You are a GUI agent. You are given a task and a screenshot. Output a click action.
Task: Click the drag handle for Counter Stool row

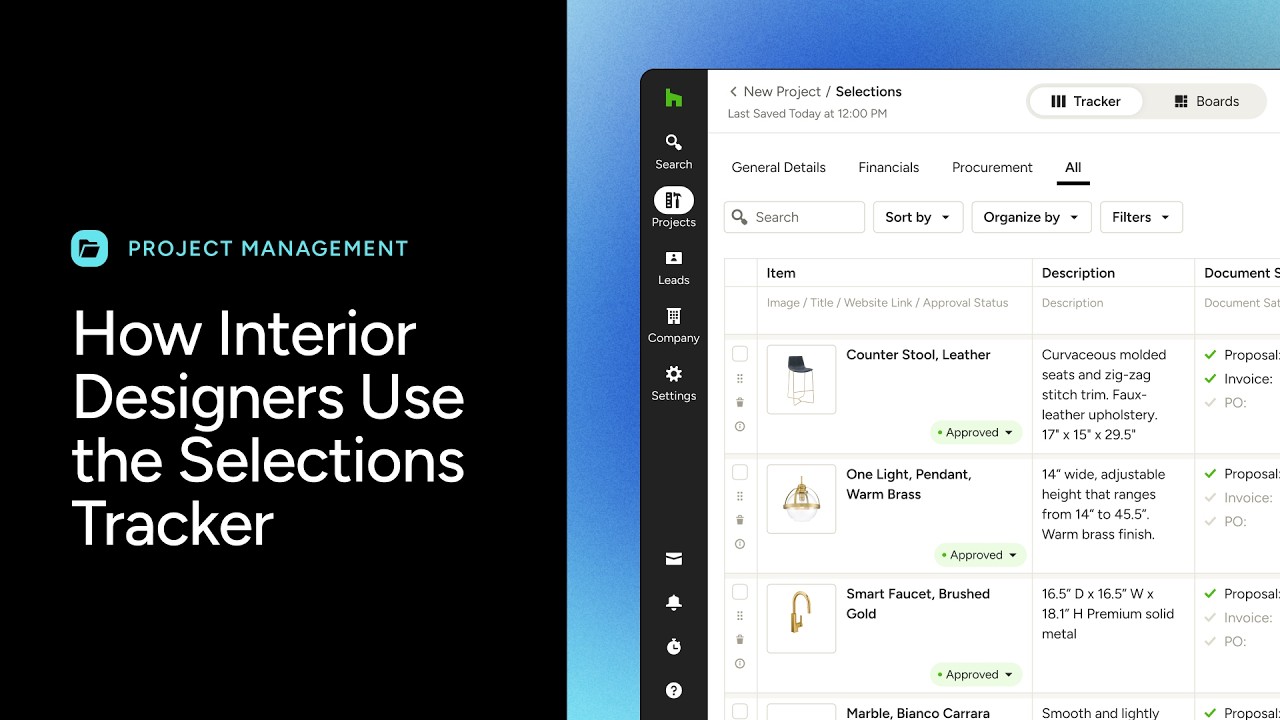(x=740, y=378)
